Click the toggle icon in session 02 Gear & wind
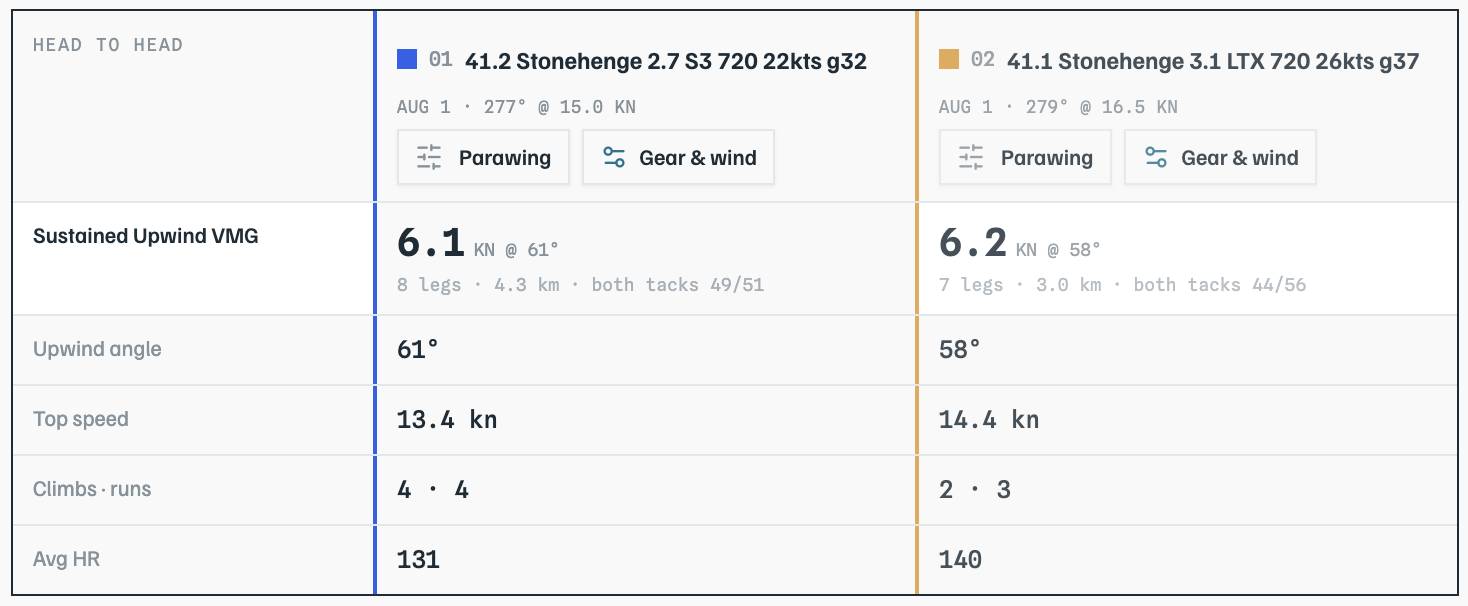 click(1156, 158)
